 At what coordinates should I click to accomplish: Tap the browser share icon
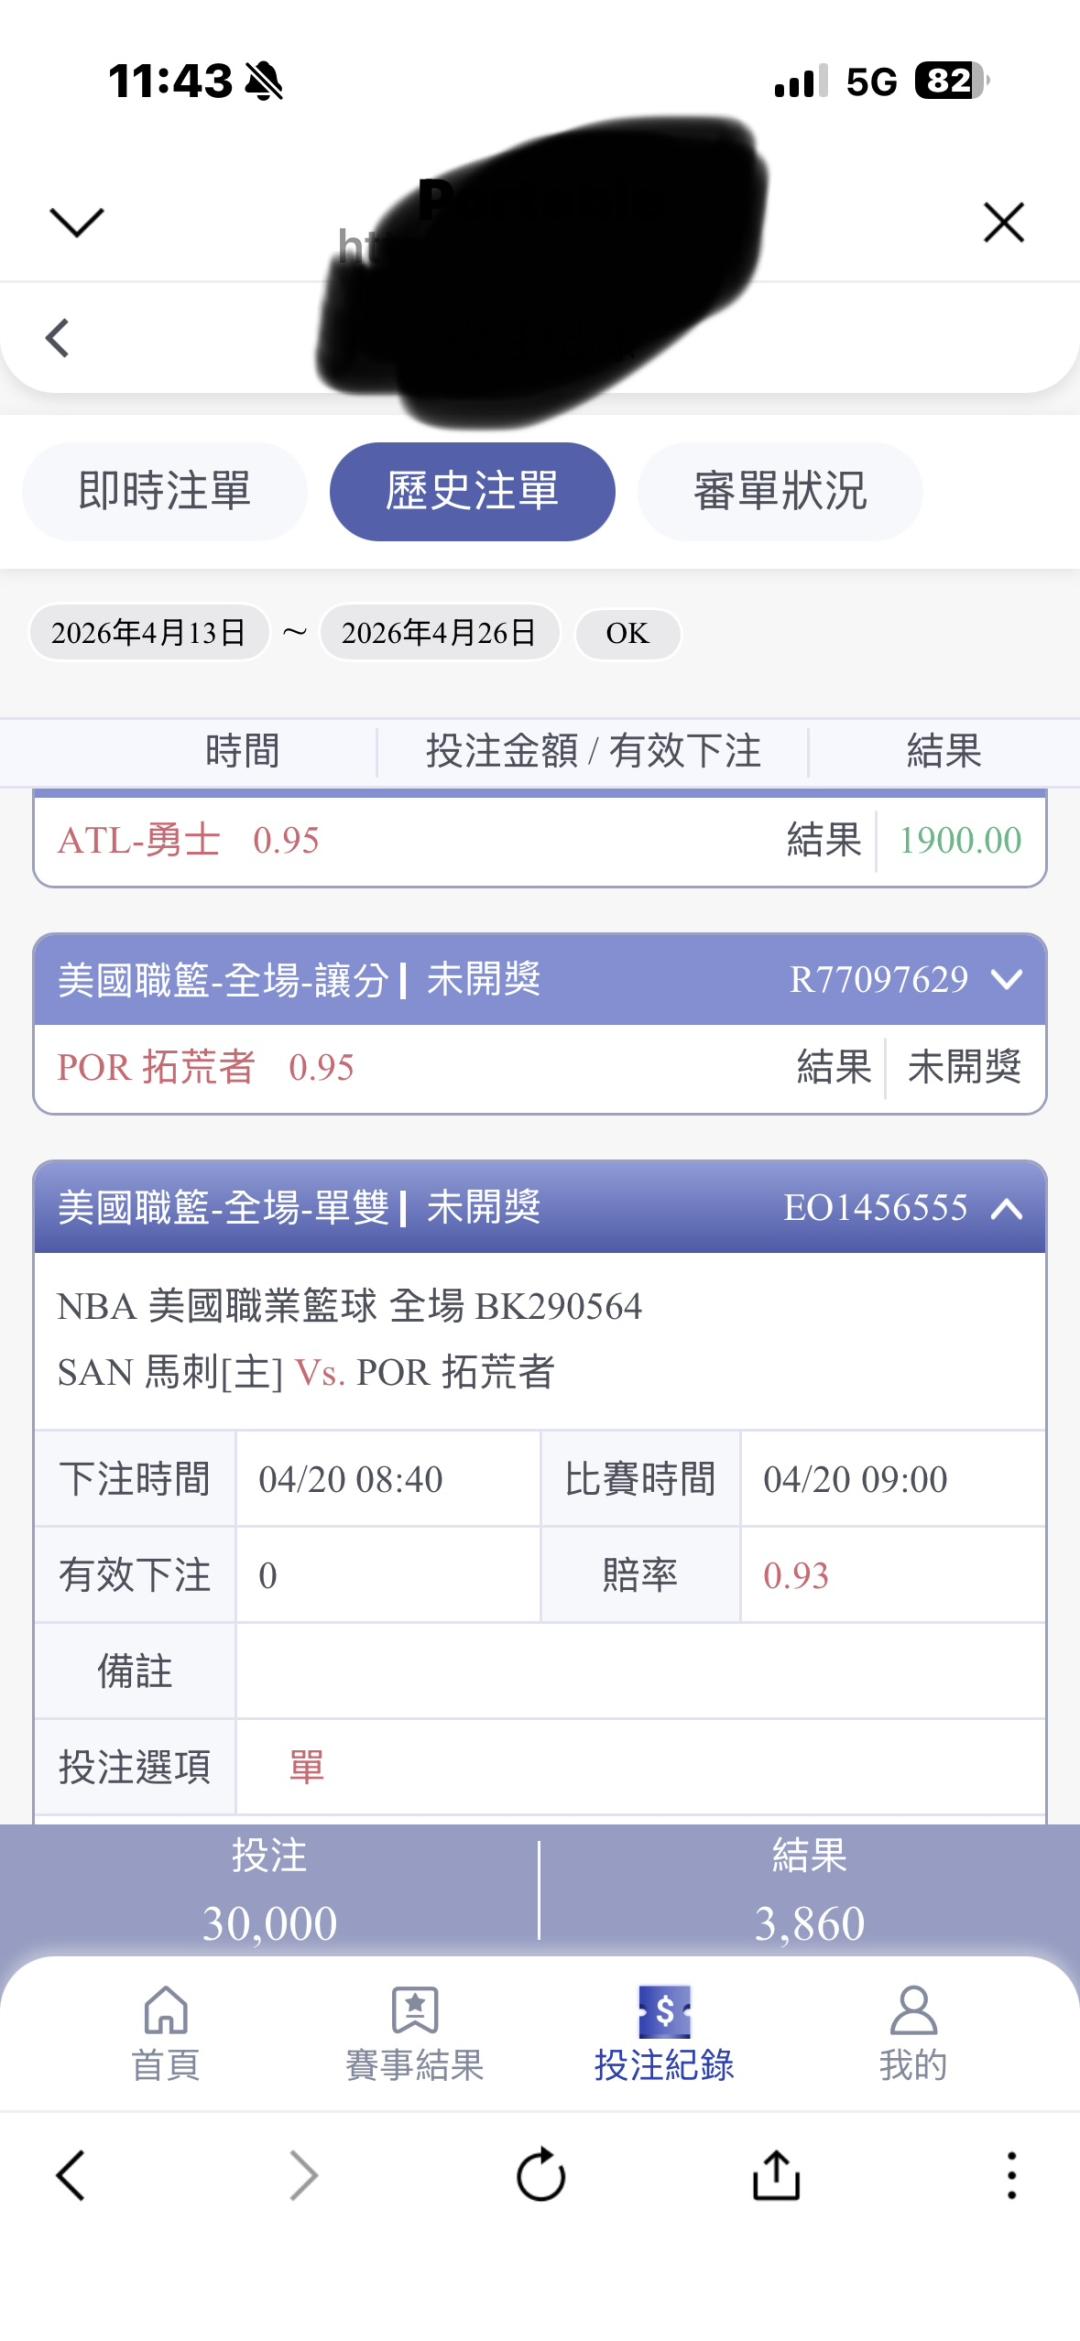(x=776, y=2175)
